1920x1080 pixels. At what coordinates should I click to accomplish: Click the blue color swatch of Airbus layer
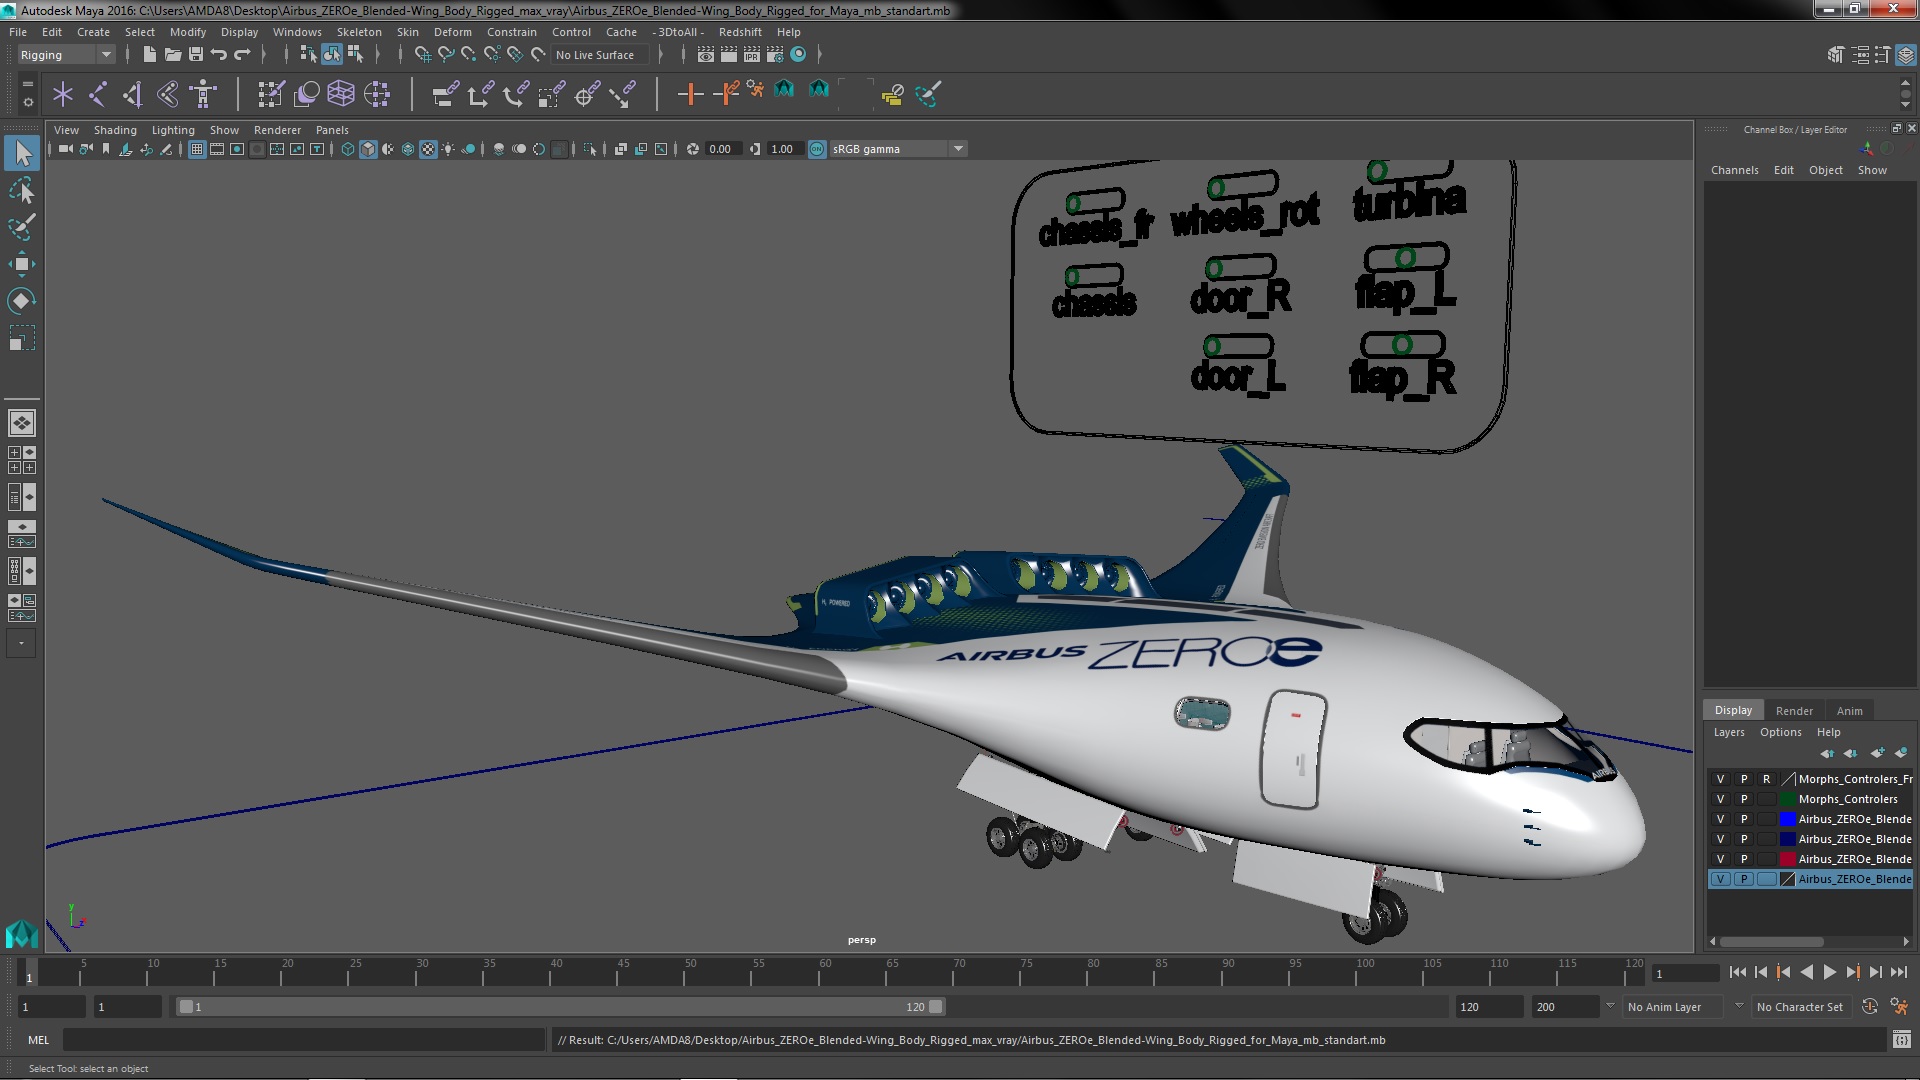tap(1787, 819)
